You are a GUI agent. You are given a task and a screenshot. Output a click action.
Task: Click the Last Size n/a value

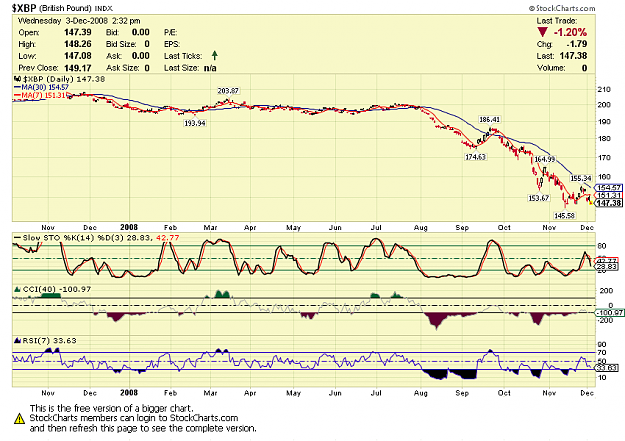point(210,68)
